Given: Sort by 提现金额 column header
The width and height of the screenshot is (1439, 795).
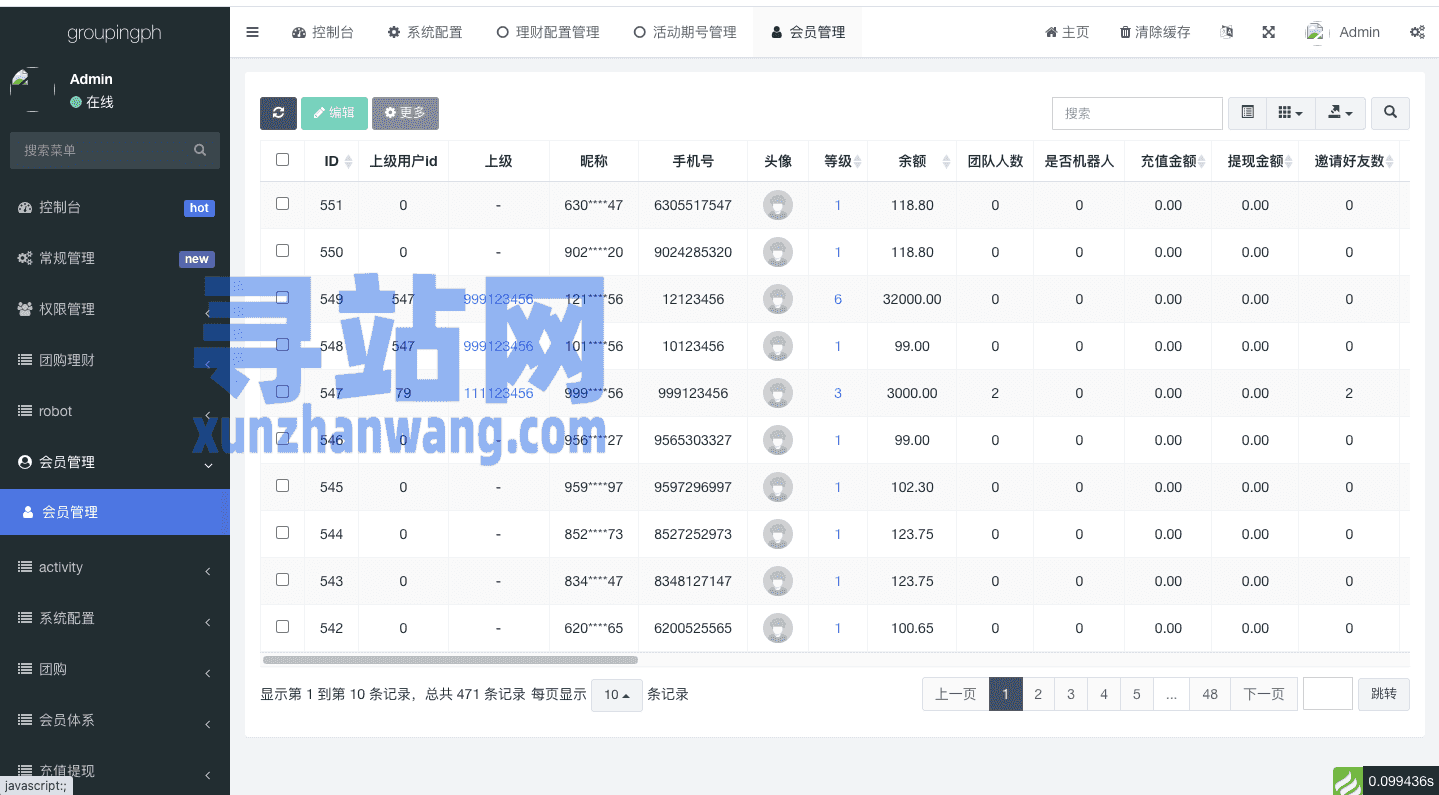Looking at the screenshot, I should tap(1255, 161).
